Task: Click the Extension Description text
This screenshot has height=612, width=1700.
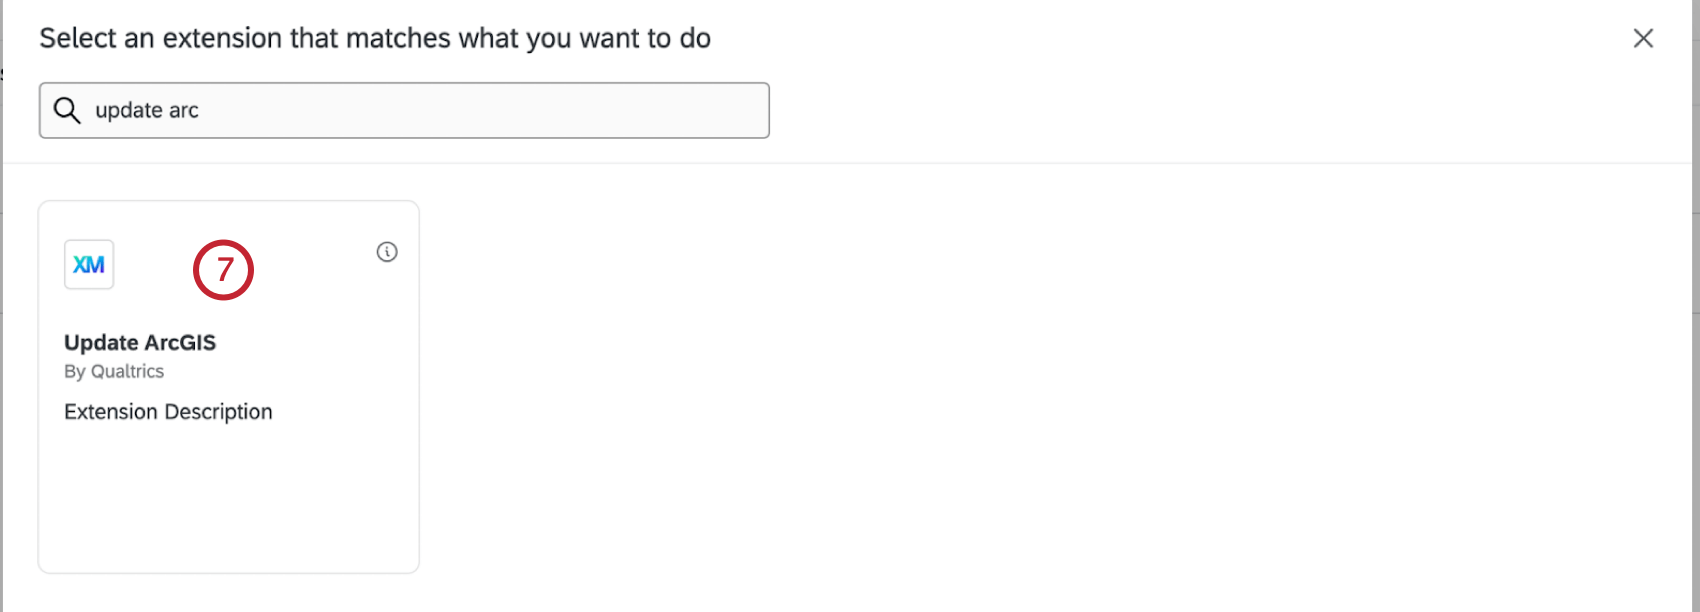Action: pyautogui.click(x=168, y=411)
